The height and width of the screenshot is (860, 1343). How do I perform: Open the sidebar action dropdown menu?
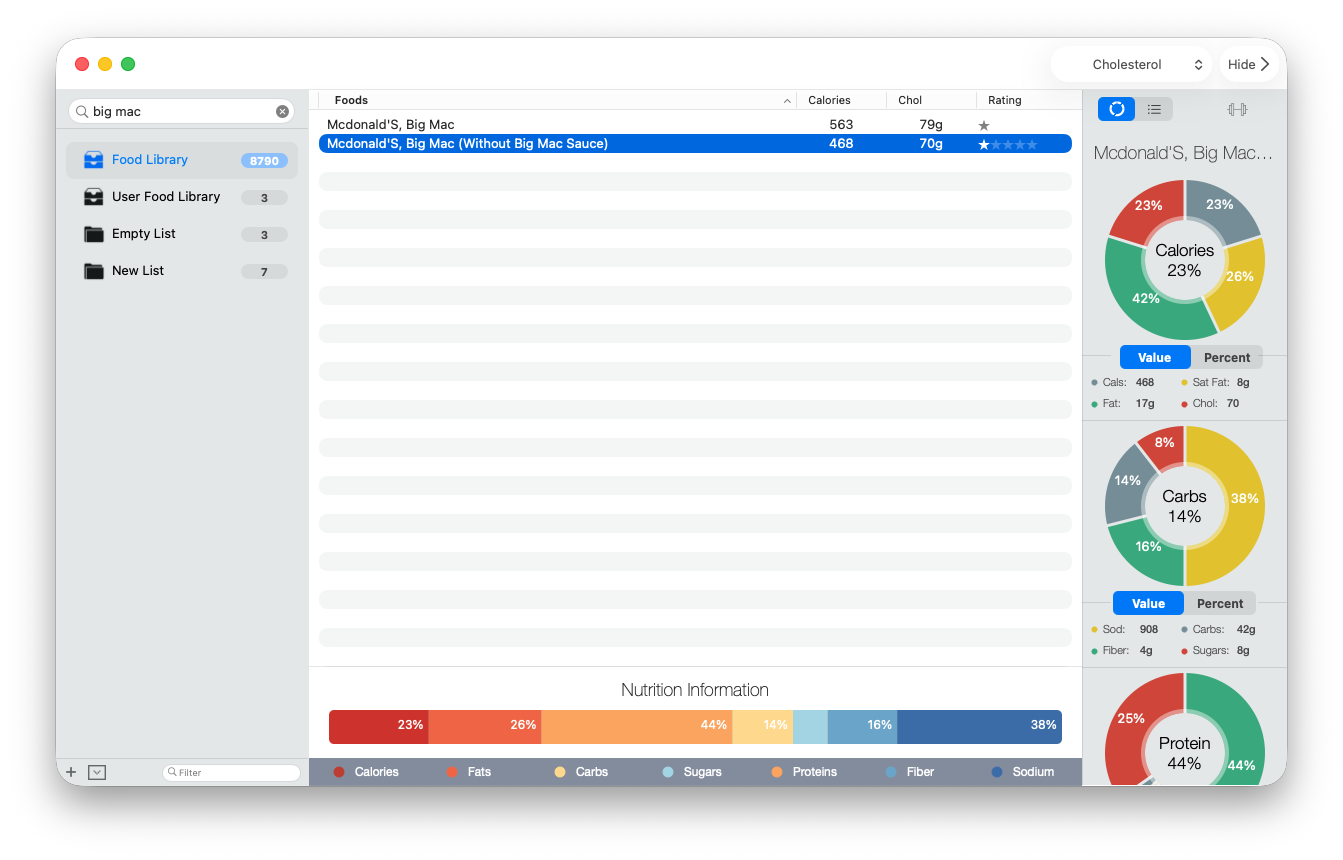click(x=97, y=772)
